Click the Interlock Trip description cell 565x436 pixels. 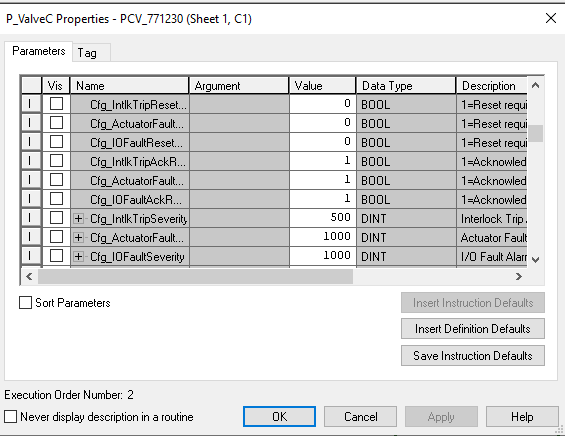(x=491, y=218)
